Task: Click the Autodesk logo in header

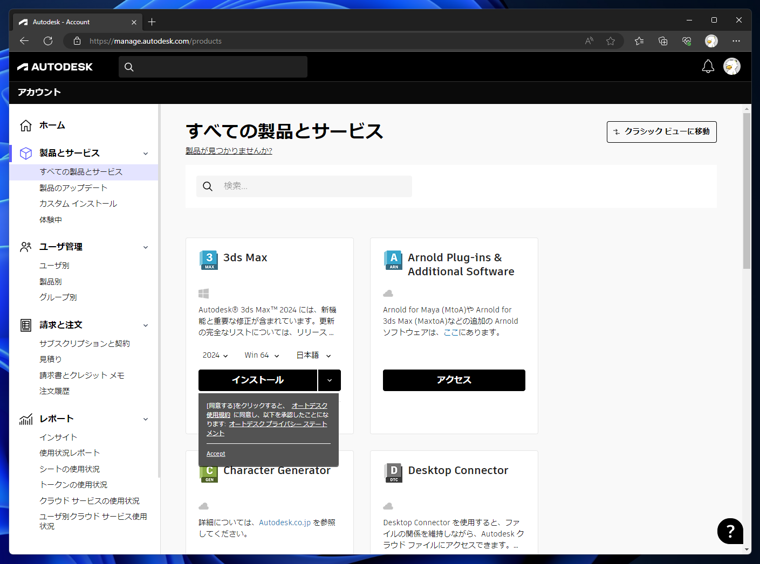Action: point(55,67)
